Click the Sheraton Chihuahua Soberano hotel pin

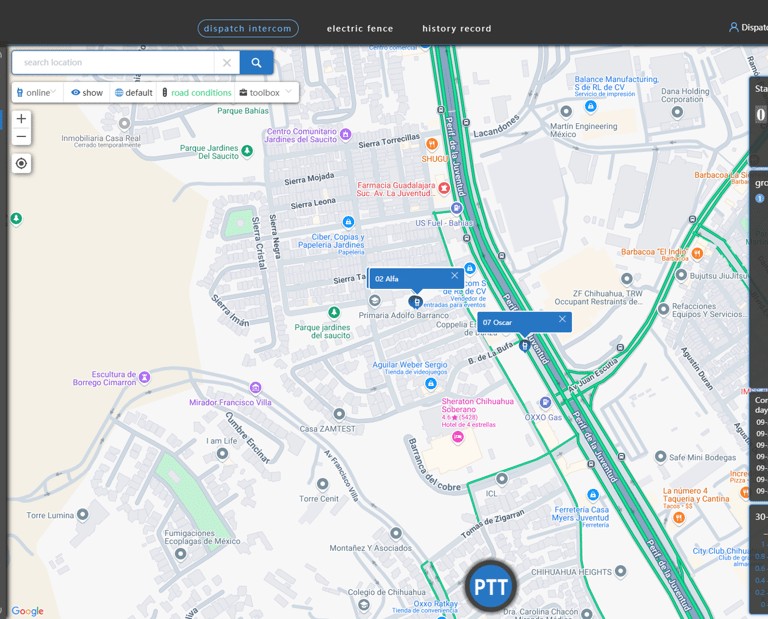[x=458, y=436]
